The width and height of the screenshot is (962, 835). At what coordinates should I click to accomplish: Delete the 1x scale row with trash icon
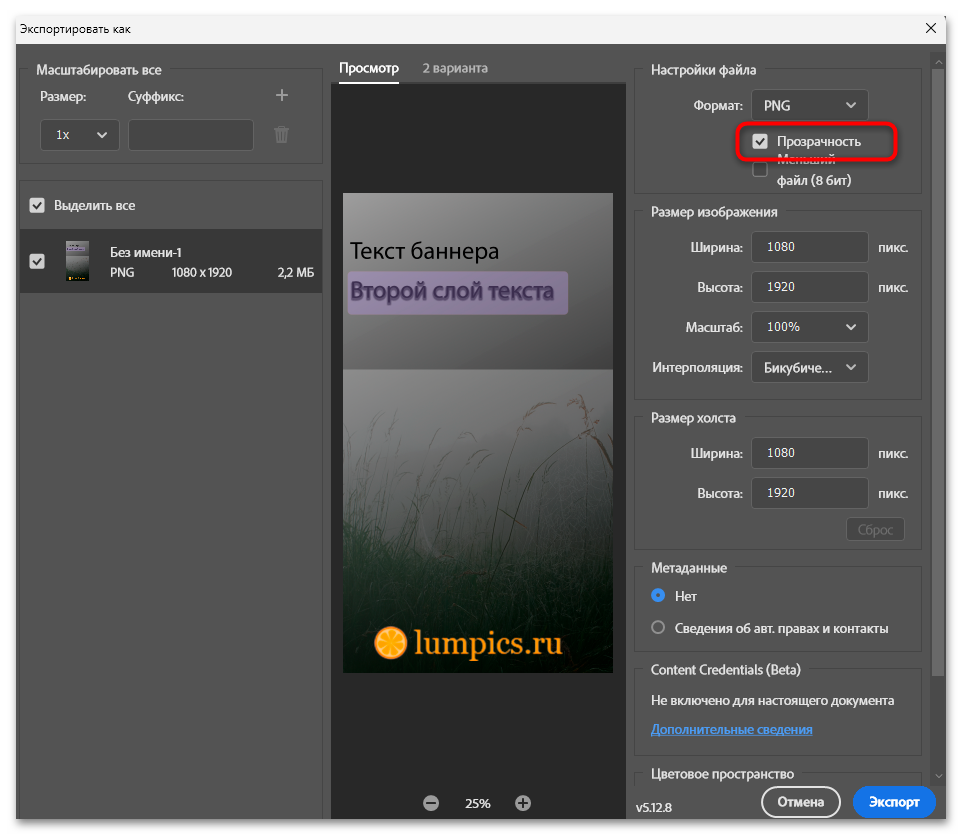pos(282,134)
